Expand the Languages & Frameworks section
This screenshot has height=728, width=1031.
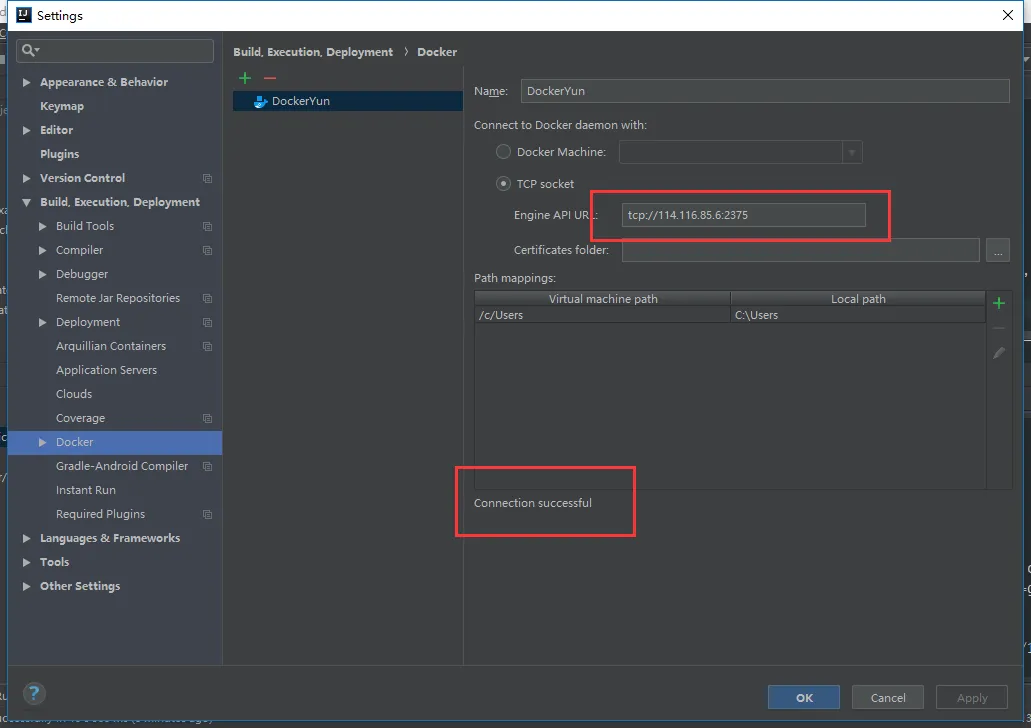[x=27, y=538]
